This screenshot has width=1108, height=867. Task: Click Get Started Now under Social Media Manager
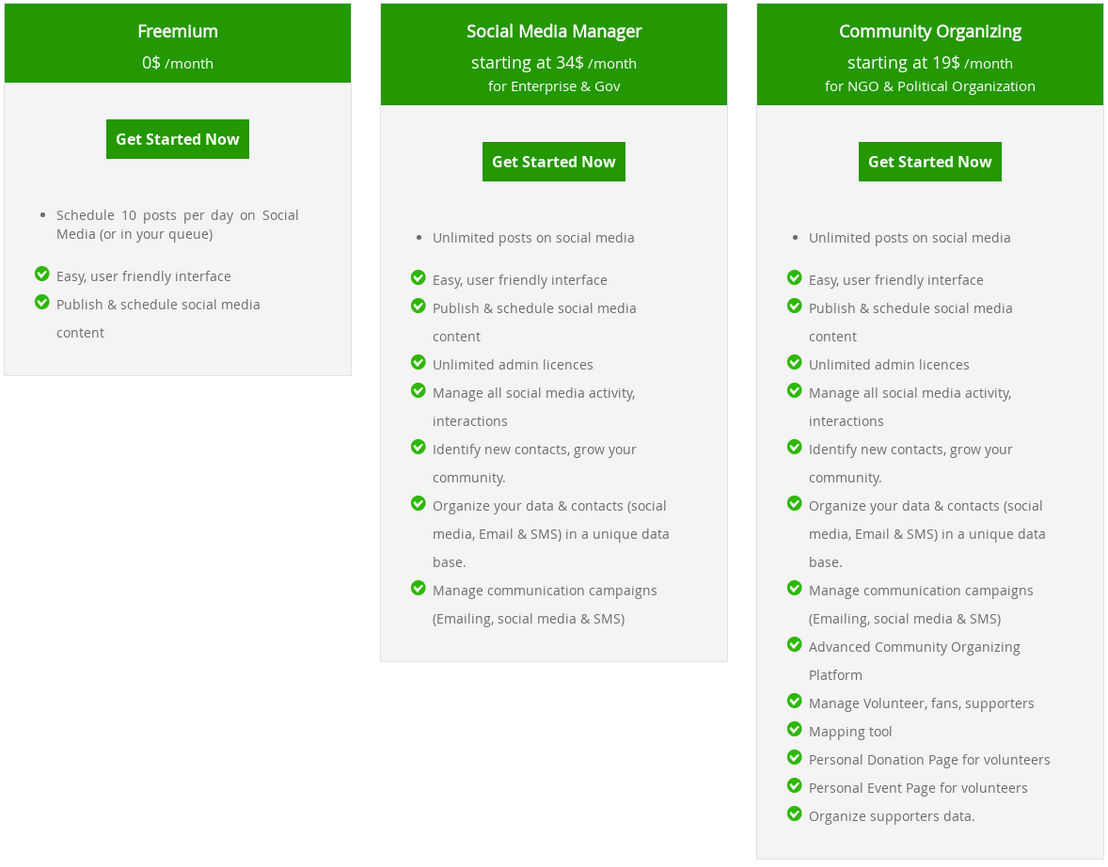[553, 162]
